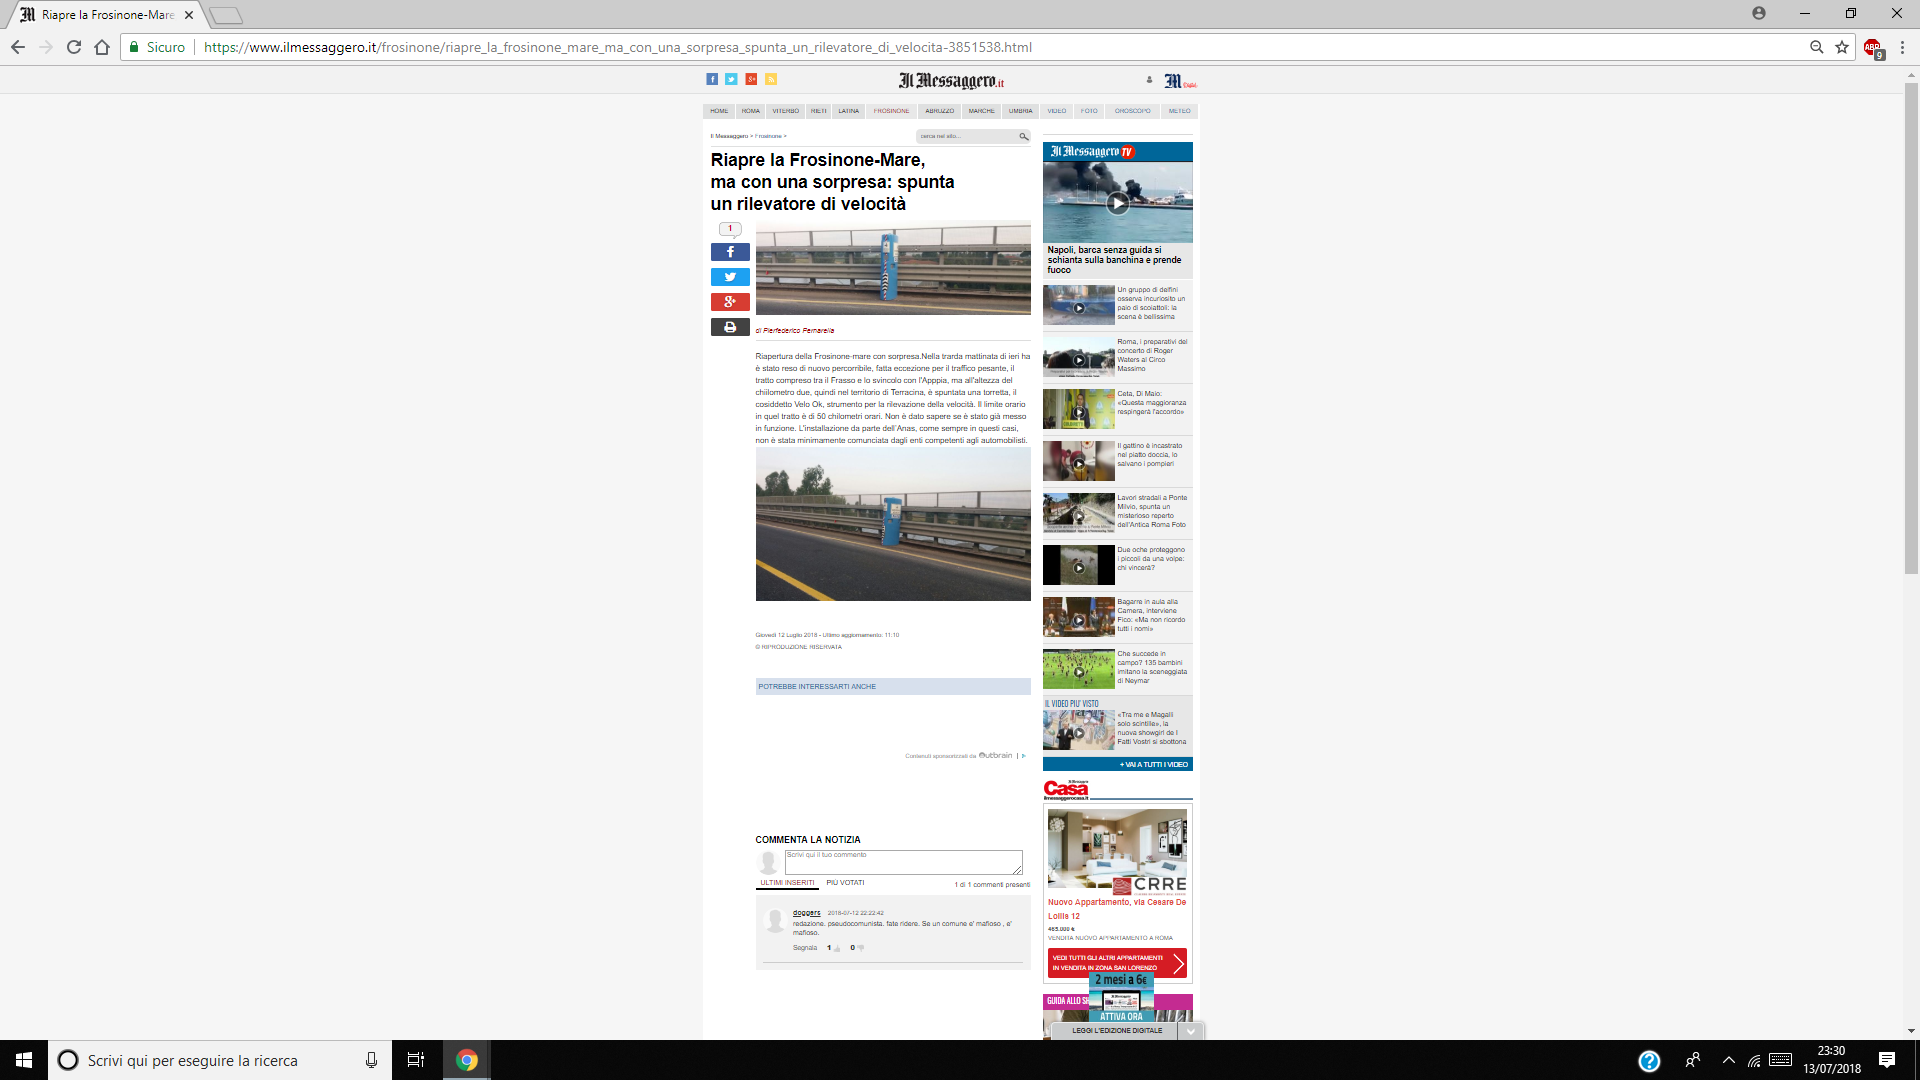Open Chrome from the Windows taskbar
Image resolution: width=1920 pixels, height=1080 pixels.
467,1060
